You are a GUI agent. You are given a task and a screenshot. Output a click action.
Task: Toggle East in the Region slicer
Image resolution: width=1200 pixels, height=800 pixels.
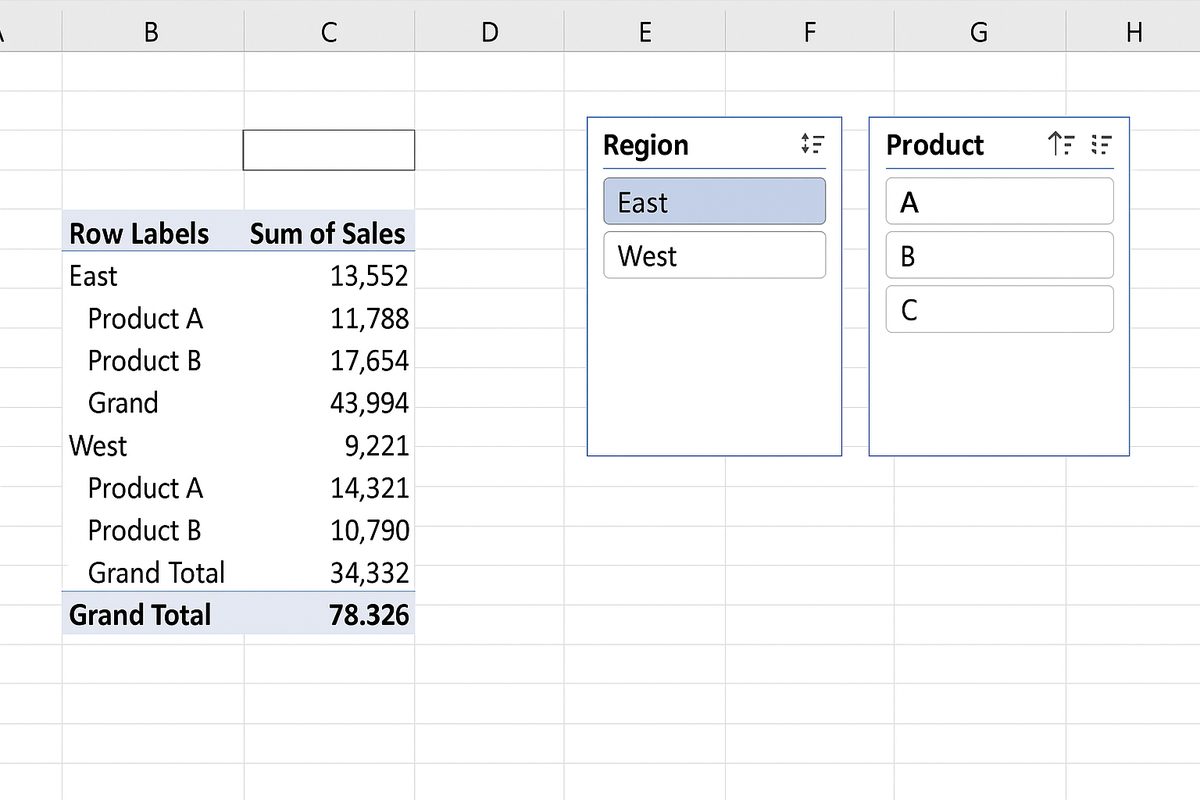point(715,201)
